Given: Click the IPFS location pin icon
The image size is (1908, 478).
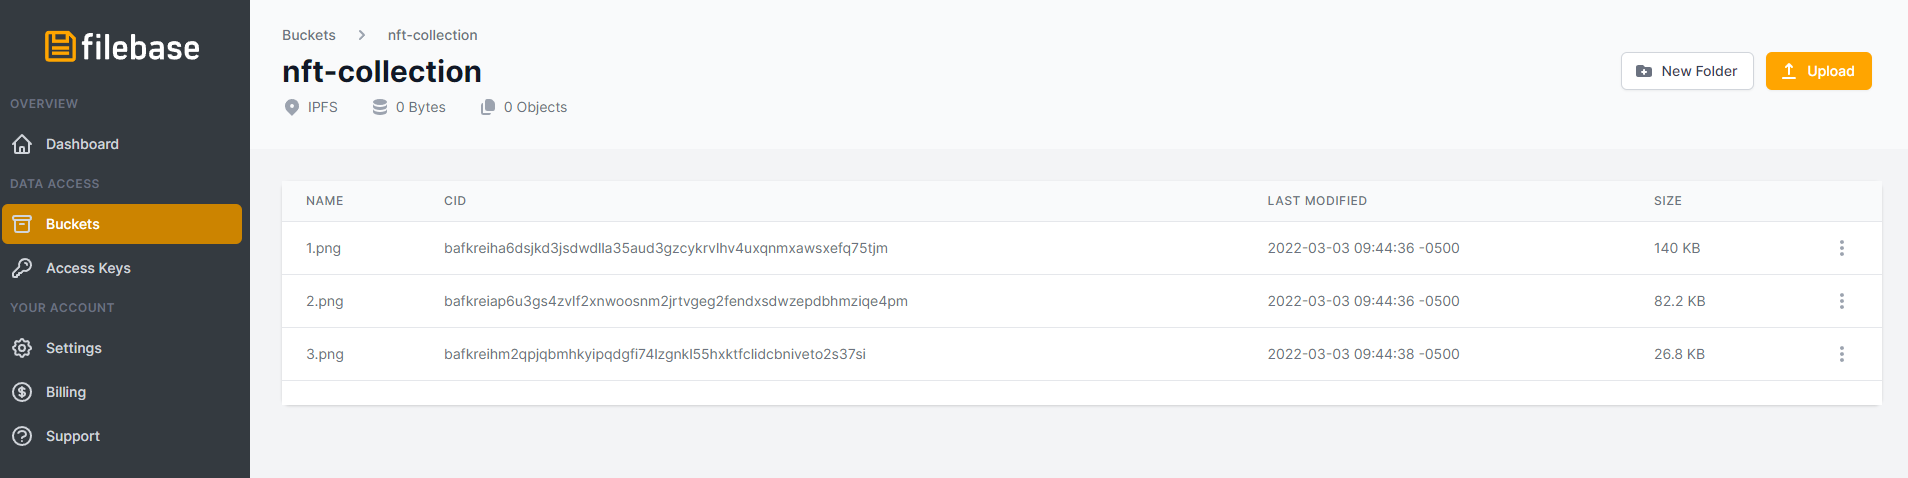Looking at the screenshot, I should pos(292,107).
